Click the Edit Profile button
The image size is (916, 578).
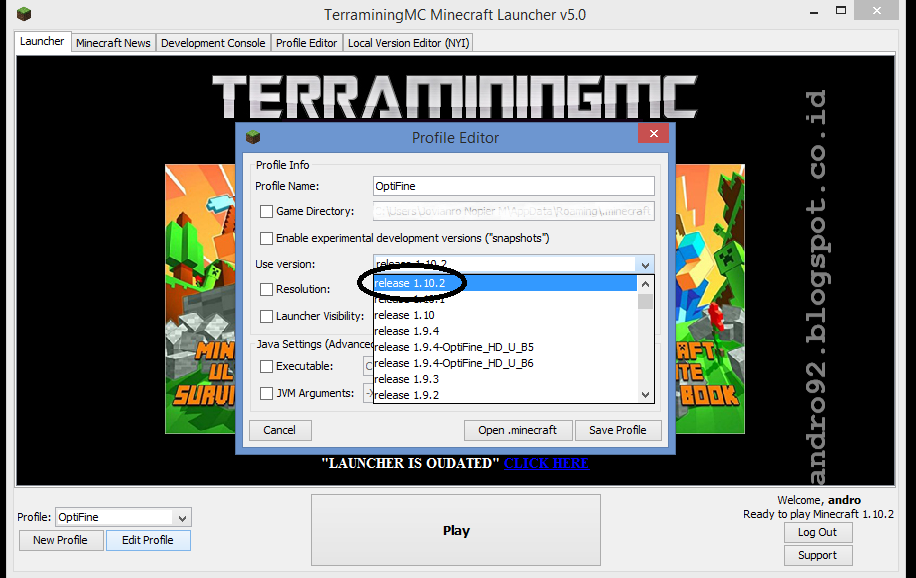[x=148, y=540]
